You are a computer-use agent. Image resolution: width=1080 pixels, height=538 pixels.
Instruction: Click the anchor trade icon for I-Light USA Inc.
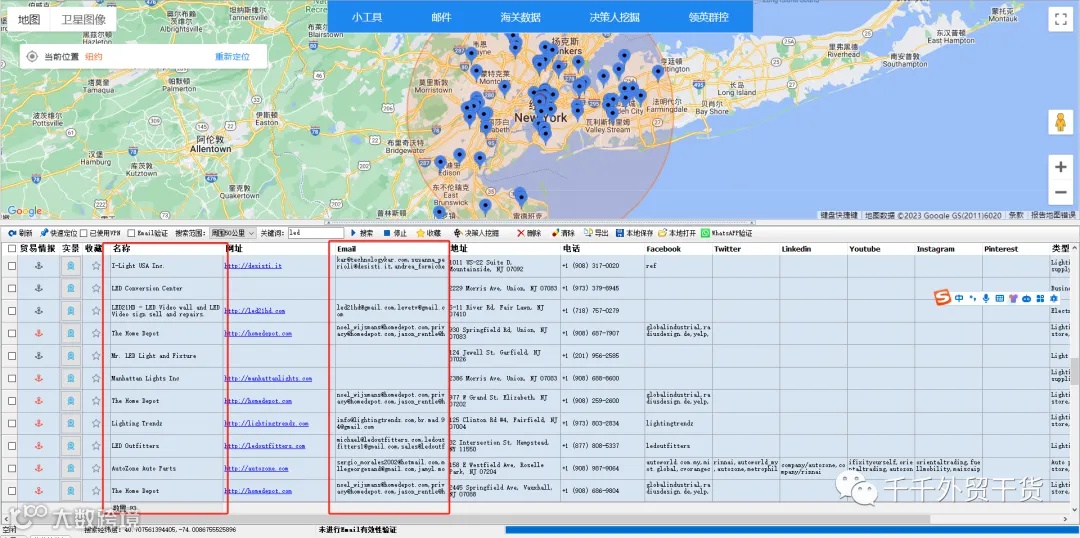(39, 266)
